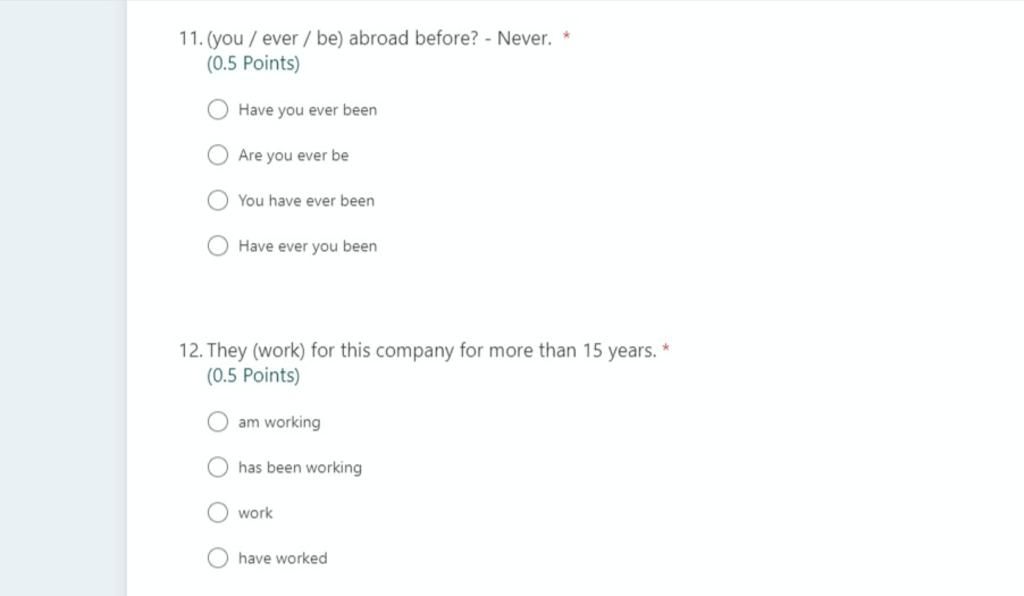Screen dimensions: 1024x596
Task: Click the 'Have you ever been' answer text
Action: [x=308, y=110]
